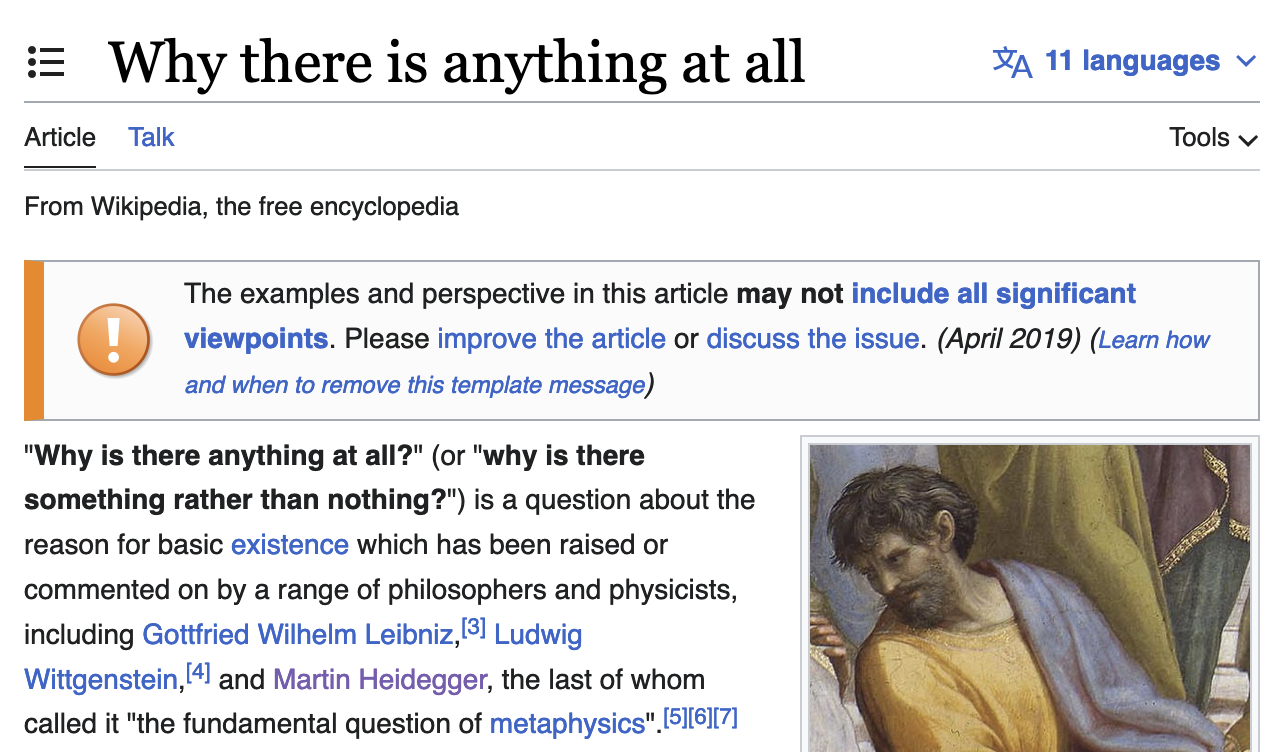Follow the 'metaphysics' link

[567, 724]
